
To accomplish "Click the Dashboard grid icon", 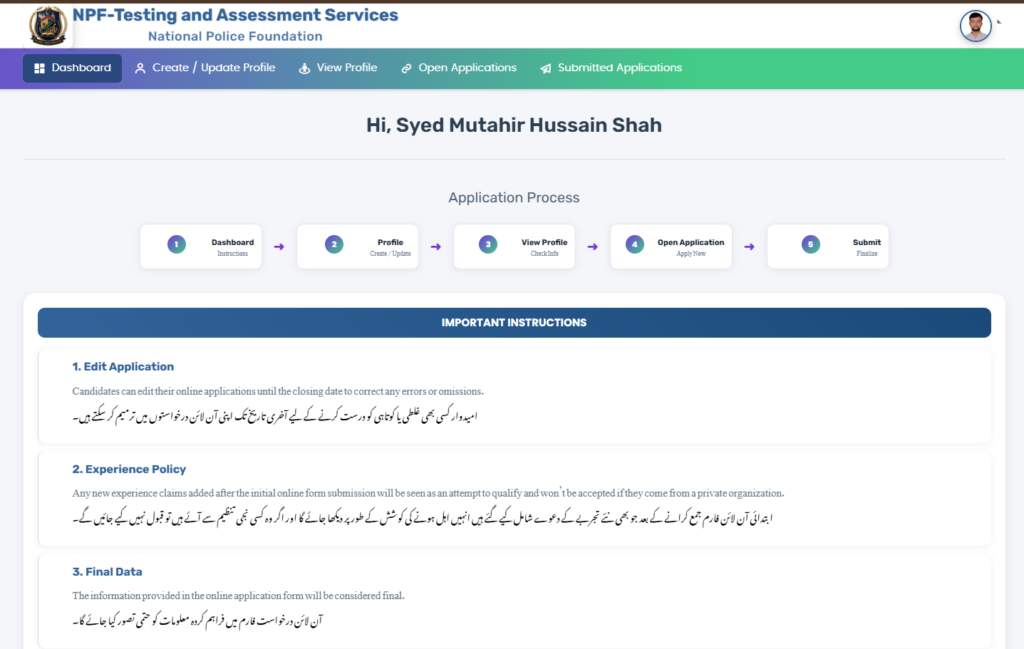I will tap(39, 69).
